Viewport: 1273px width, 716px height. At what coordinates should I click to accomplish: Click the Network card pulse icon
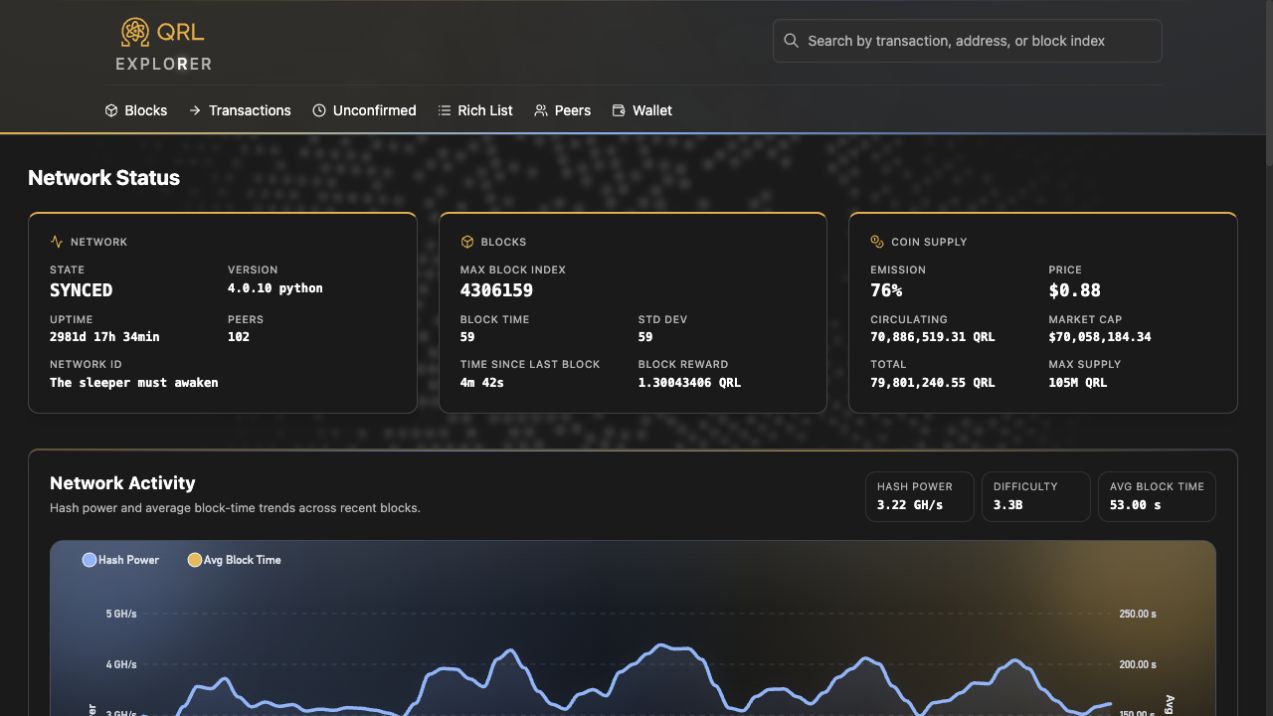56,242
